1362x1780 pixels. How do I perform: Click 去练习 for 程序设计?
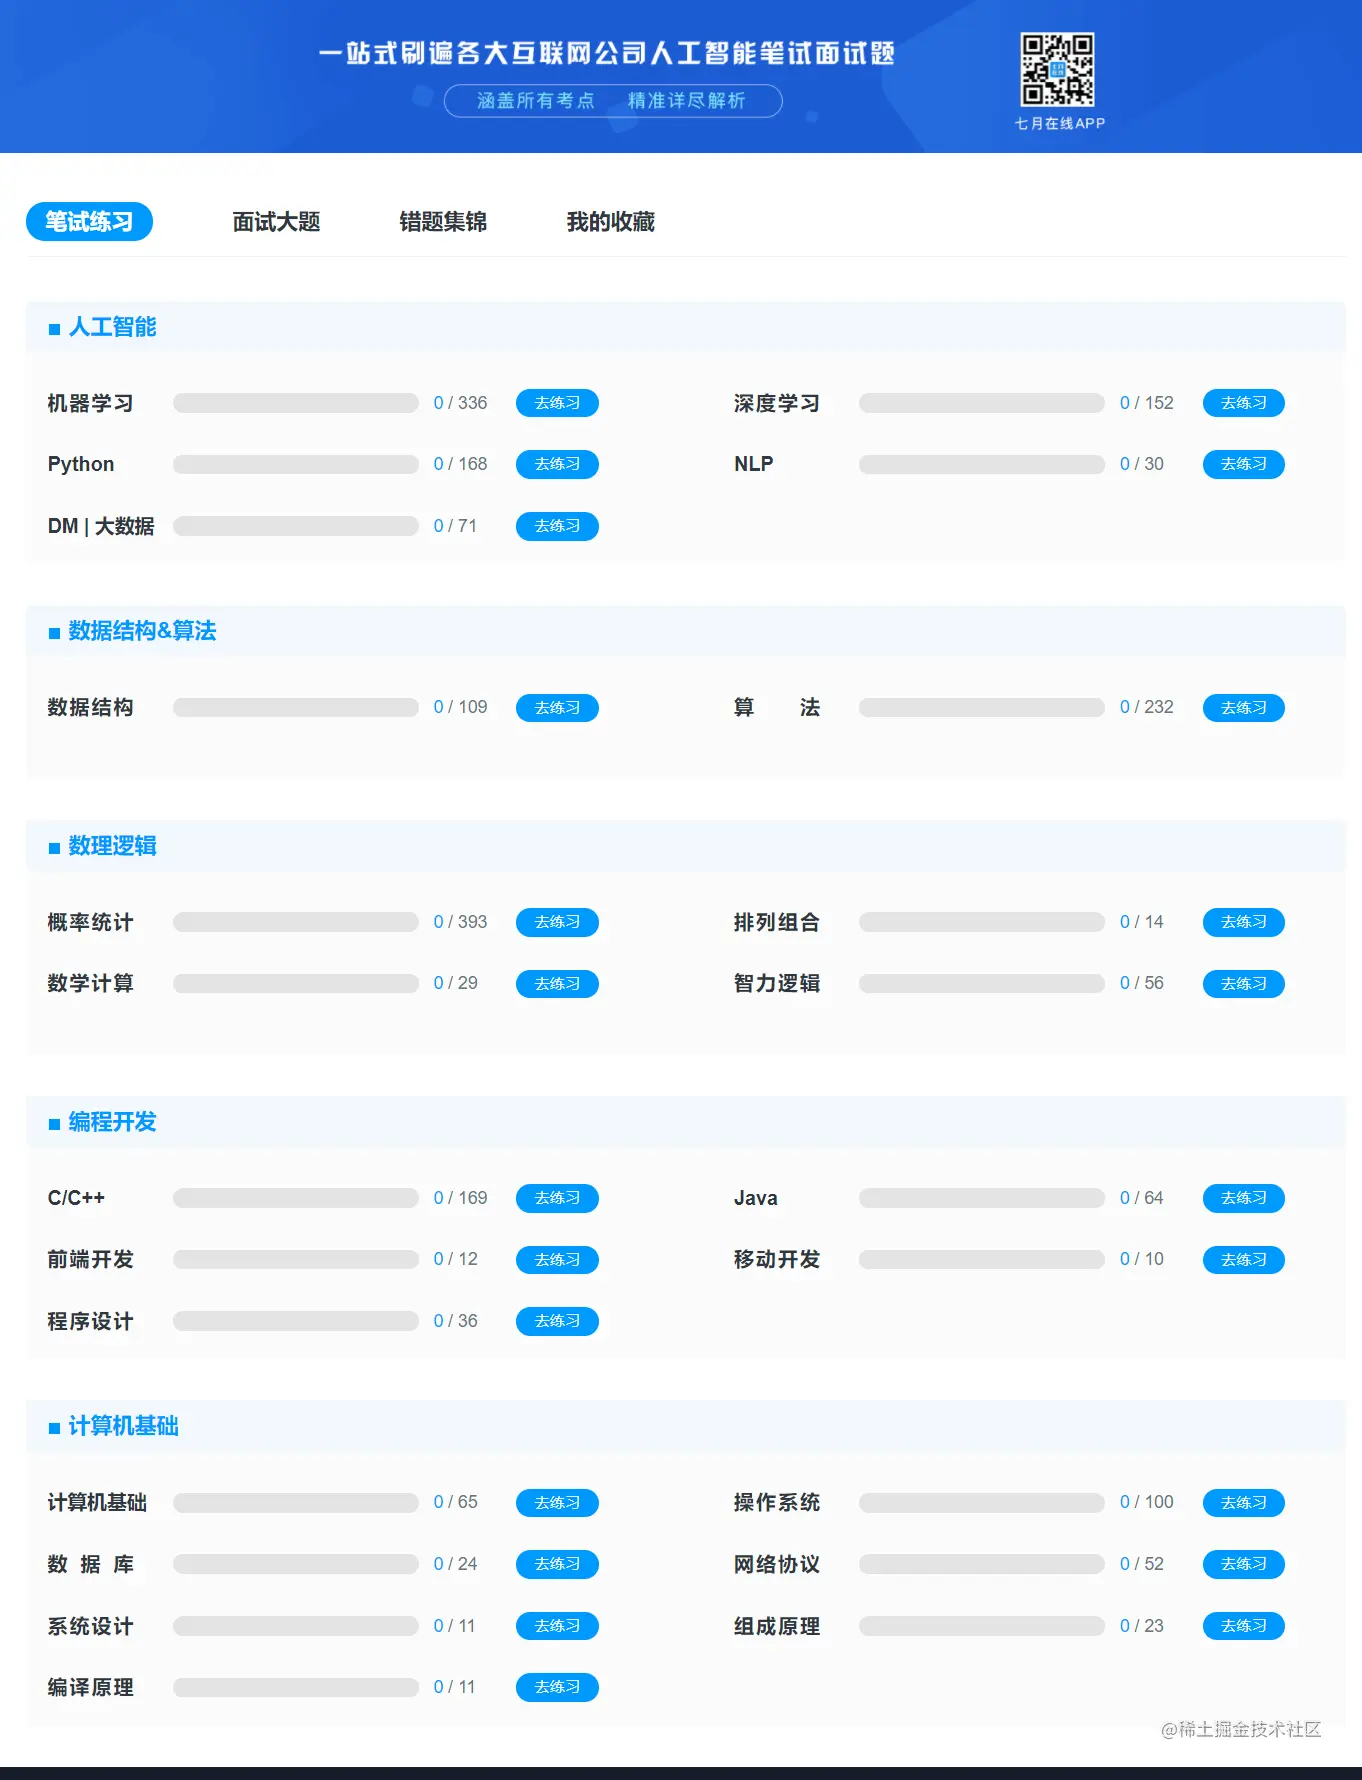pyautogui.click(x=557, y=1321)
